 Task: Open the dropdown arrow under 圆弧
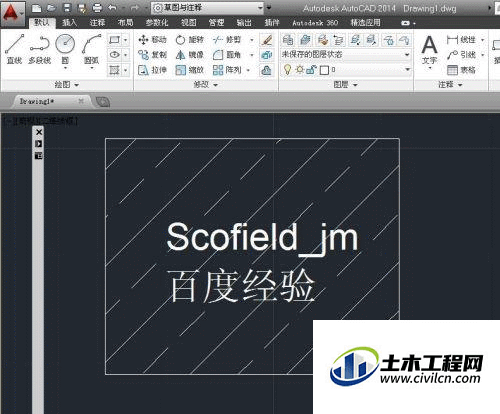(92, 68)
